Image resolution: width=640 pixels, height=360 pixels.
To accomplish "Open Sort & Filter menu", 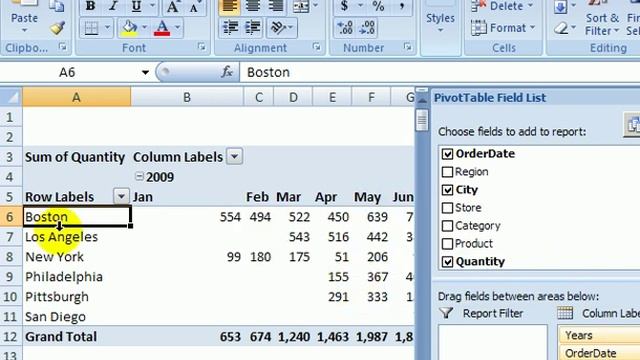I will pyautogui.click(x=602, y=24).
